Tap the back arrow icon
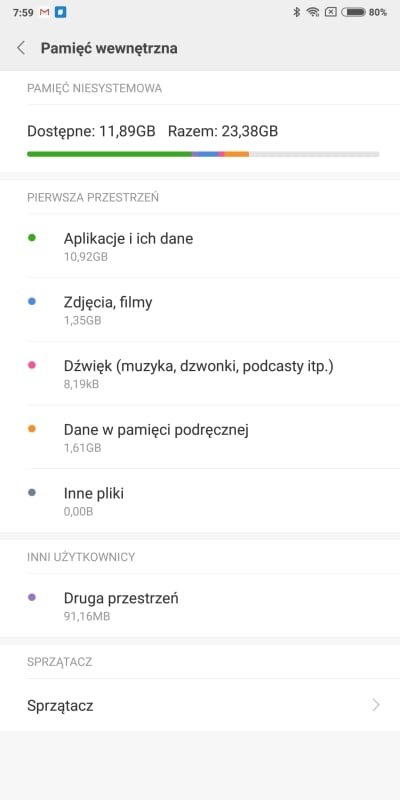The height and width of the screenshot is (800, 400). pos(21,48)
